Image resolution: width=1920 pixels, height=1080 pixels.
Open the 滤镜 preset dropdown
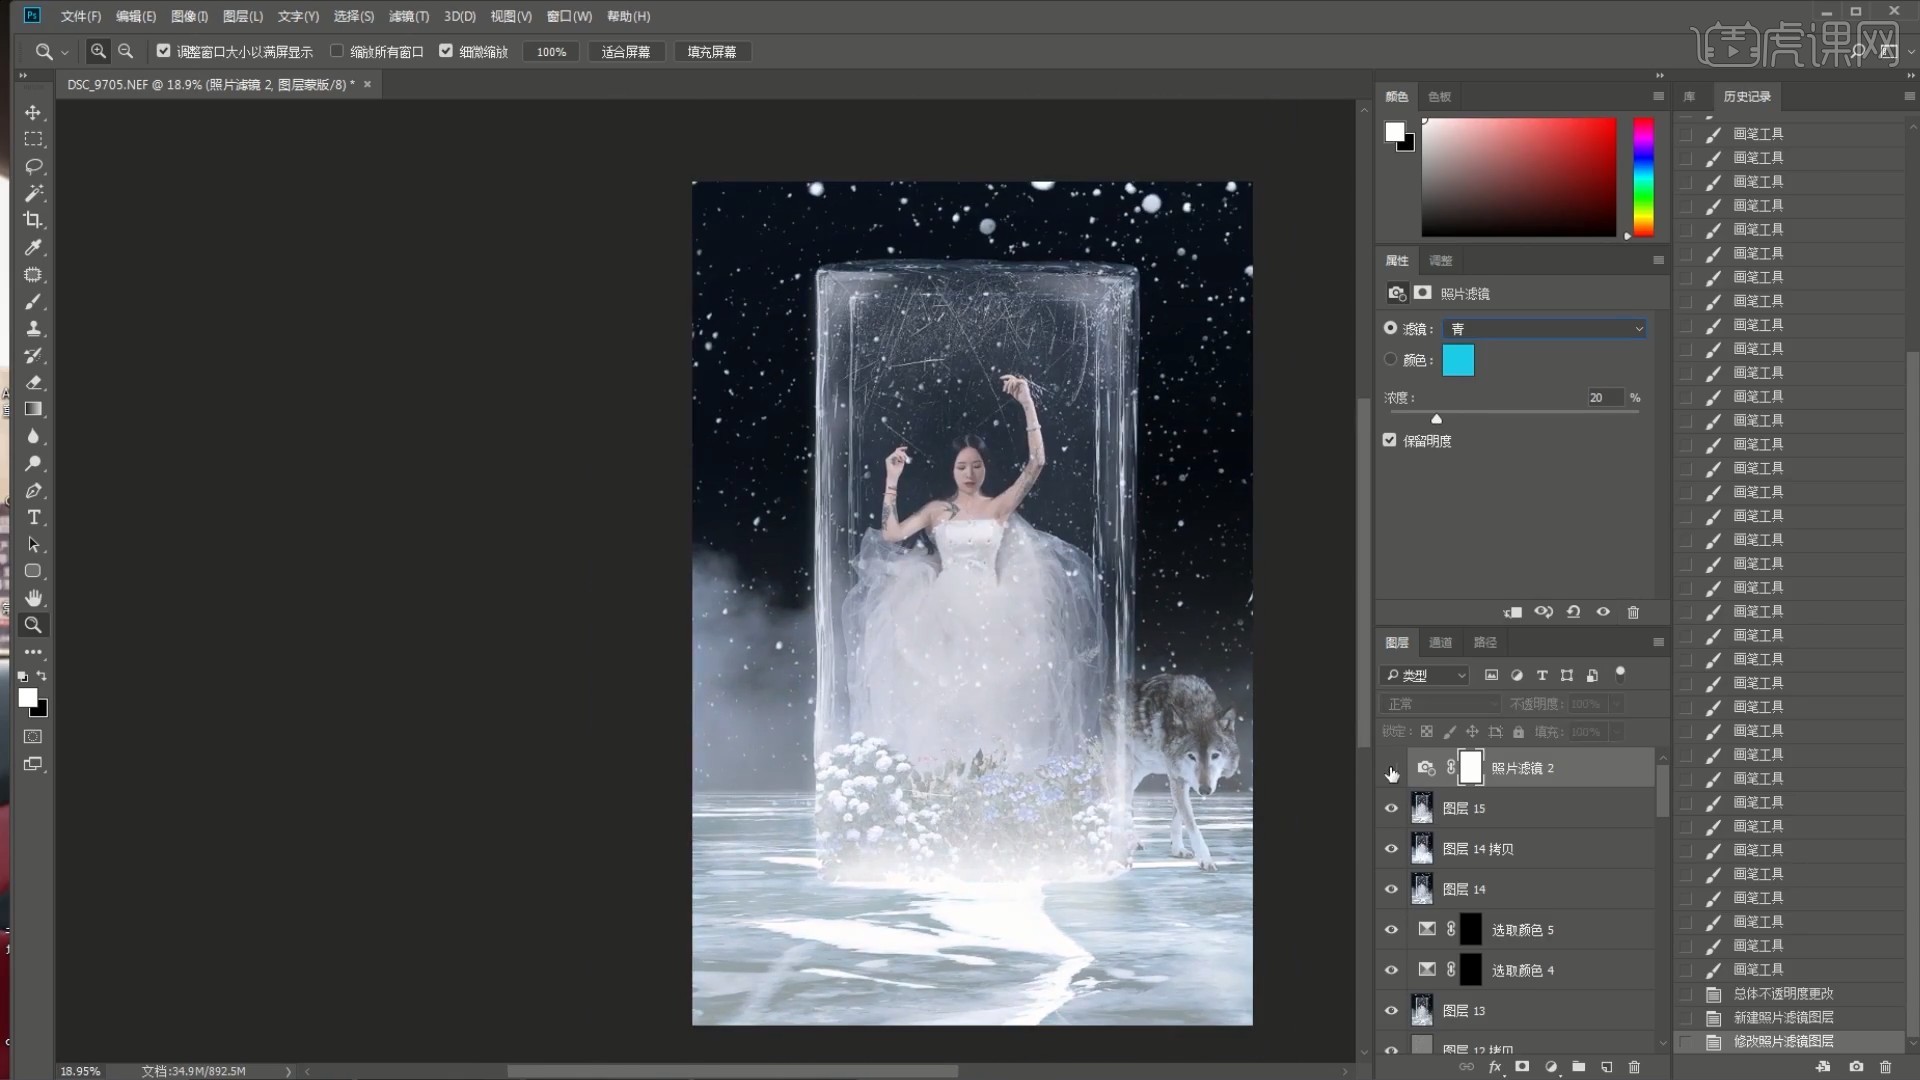(1544, 329)
